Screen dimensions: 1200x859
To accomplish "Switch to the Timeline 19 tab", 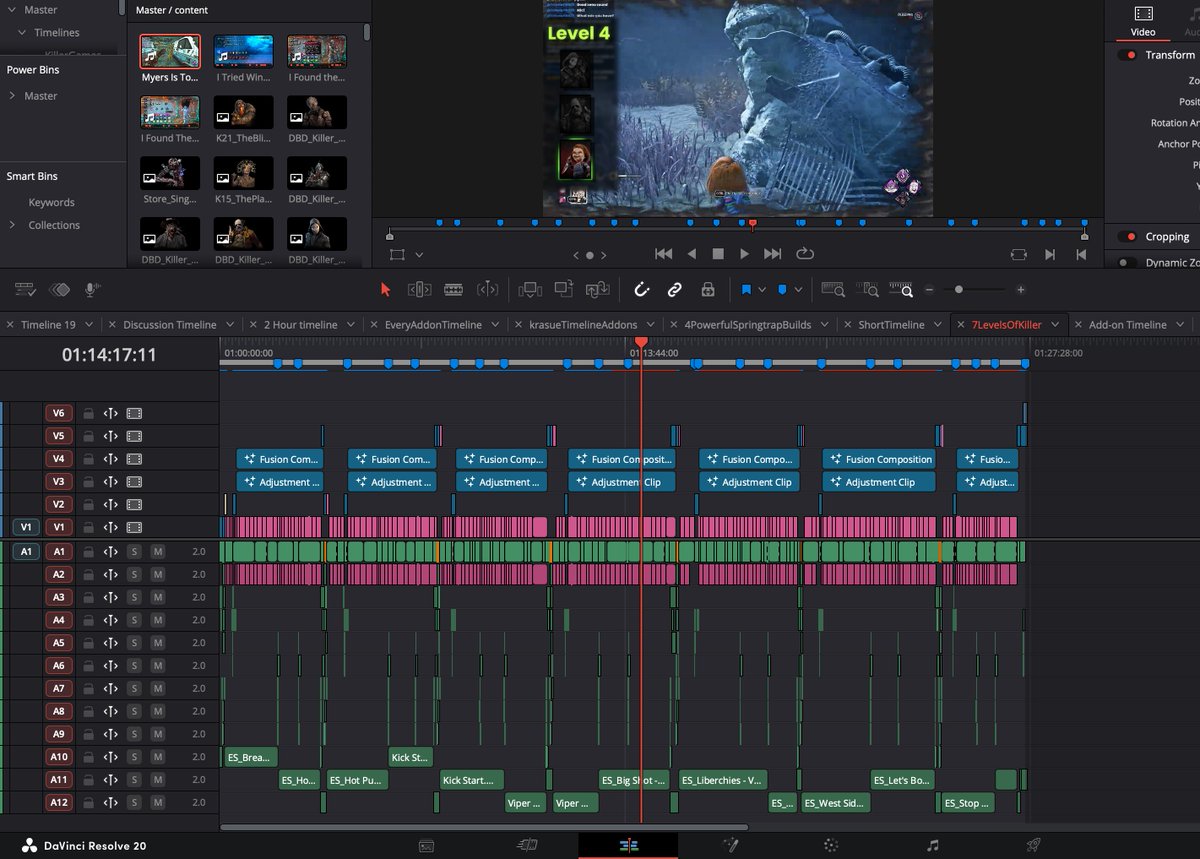I will pyautogui.click(x=48, y=325).
